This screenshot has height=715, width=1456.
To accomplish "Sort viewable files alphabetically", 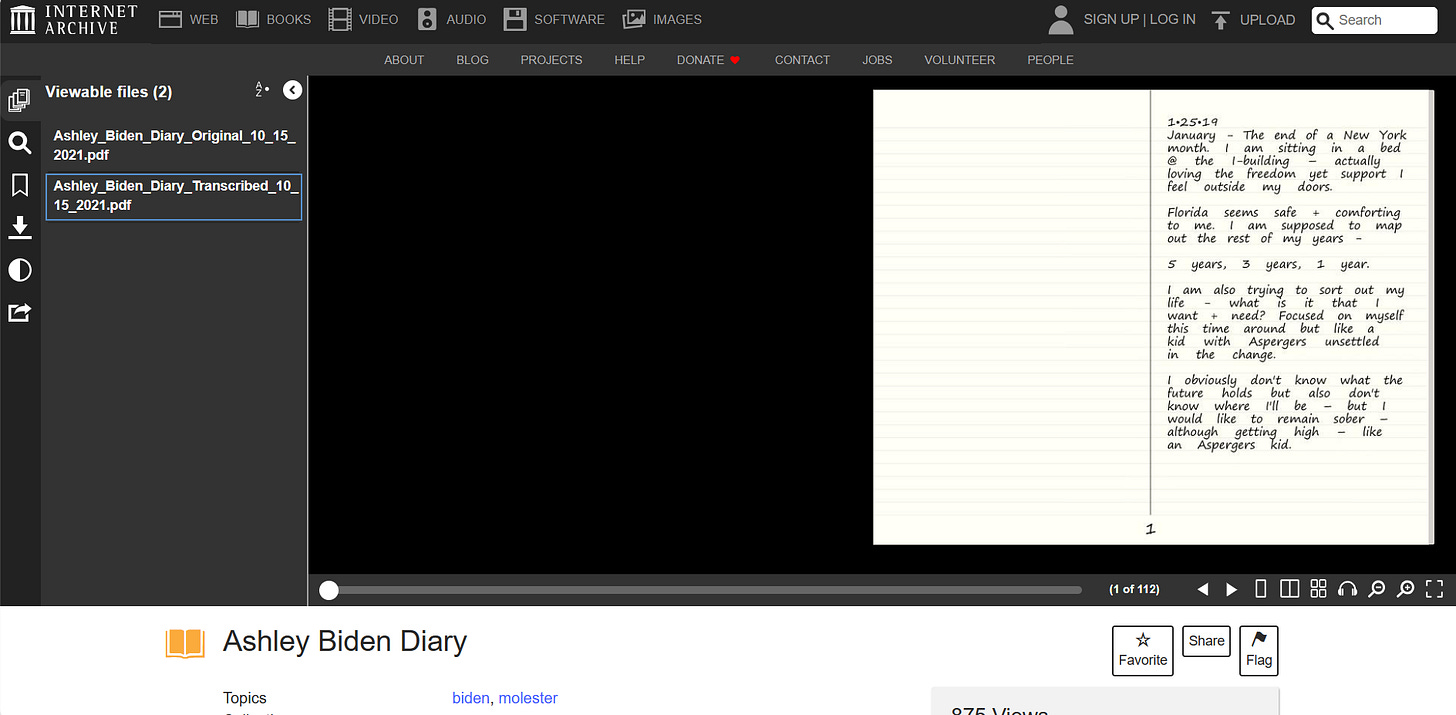I will click(262, 90).
